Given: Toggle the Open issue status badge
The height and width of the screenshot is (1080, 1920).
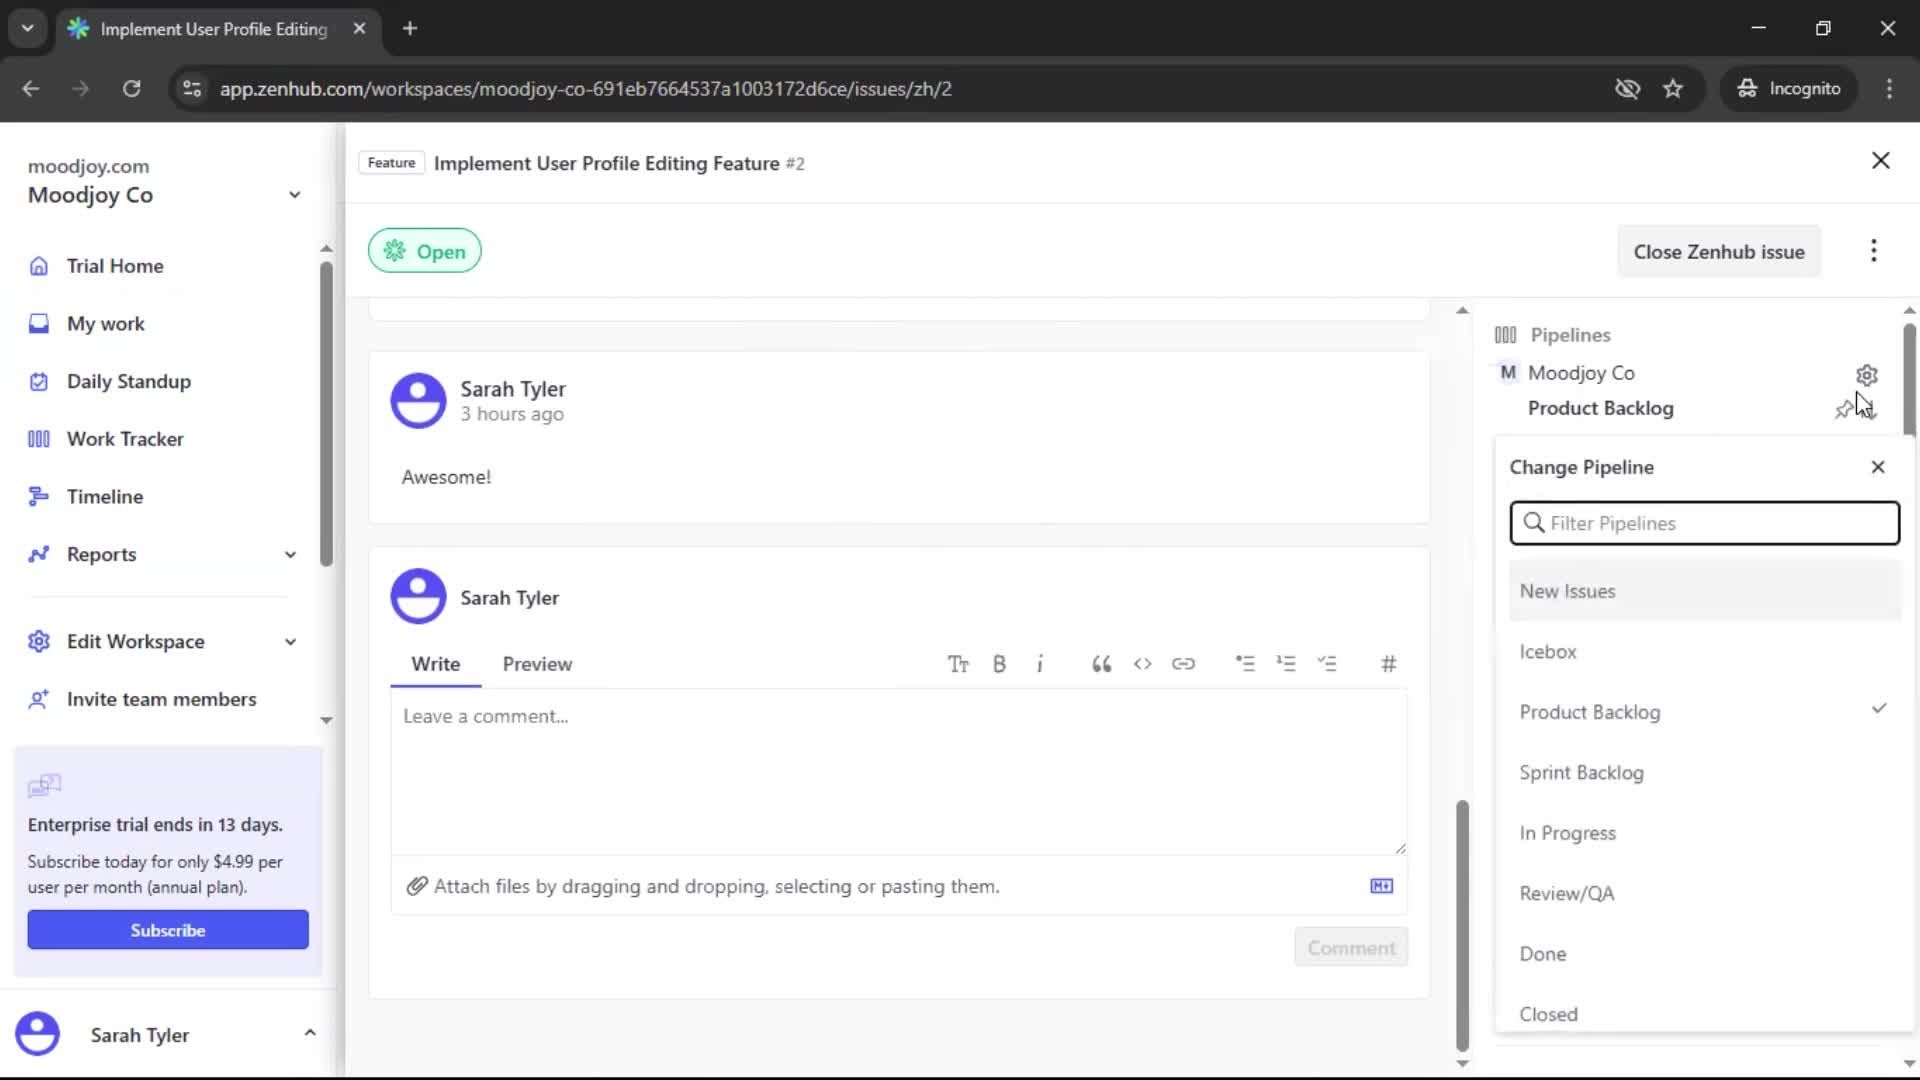Looking at the screenshot, I should pos(424,250).
